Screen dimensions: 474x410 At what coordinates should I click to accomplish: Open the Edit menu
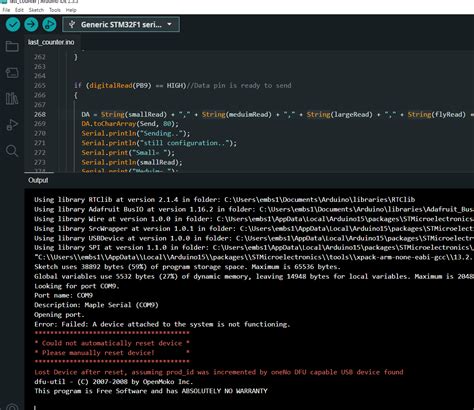tap(19, 10)
